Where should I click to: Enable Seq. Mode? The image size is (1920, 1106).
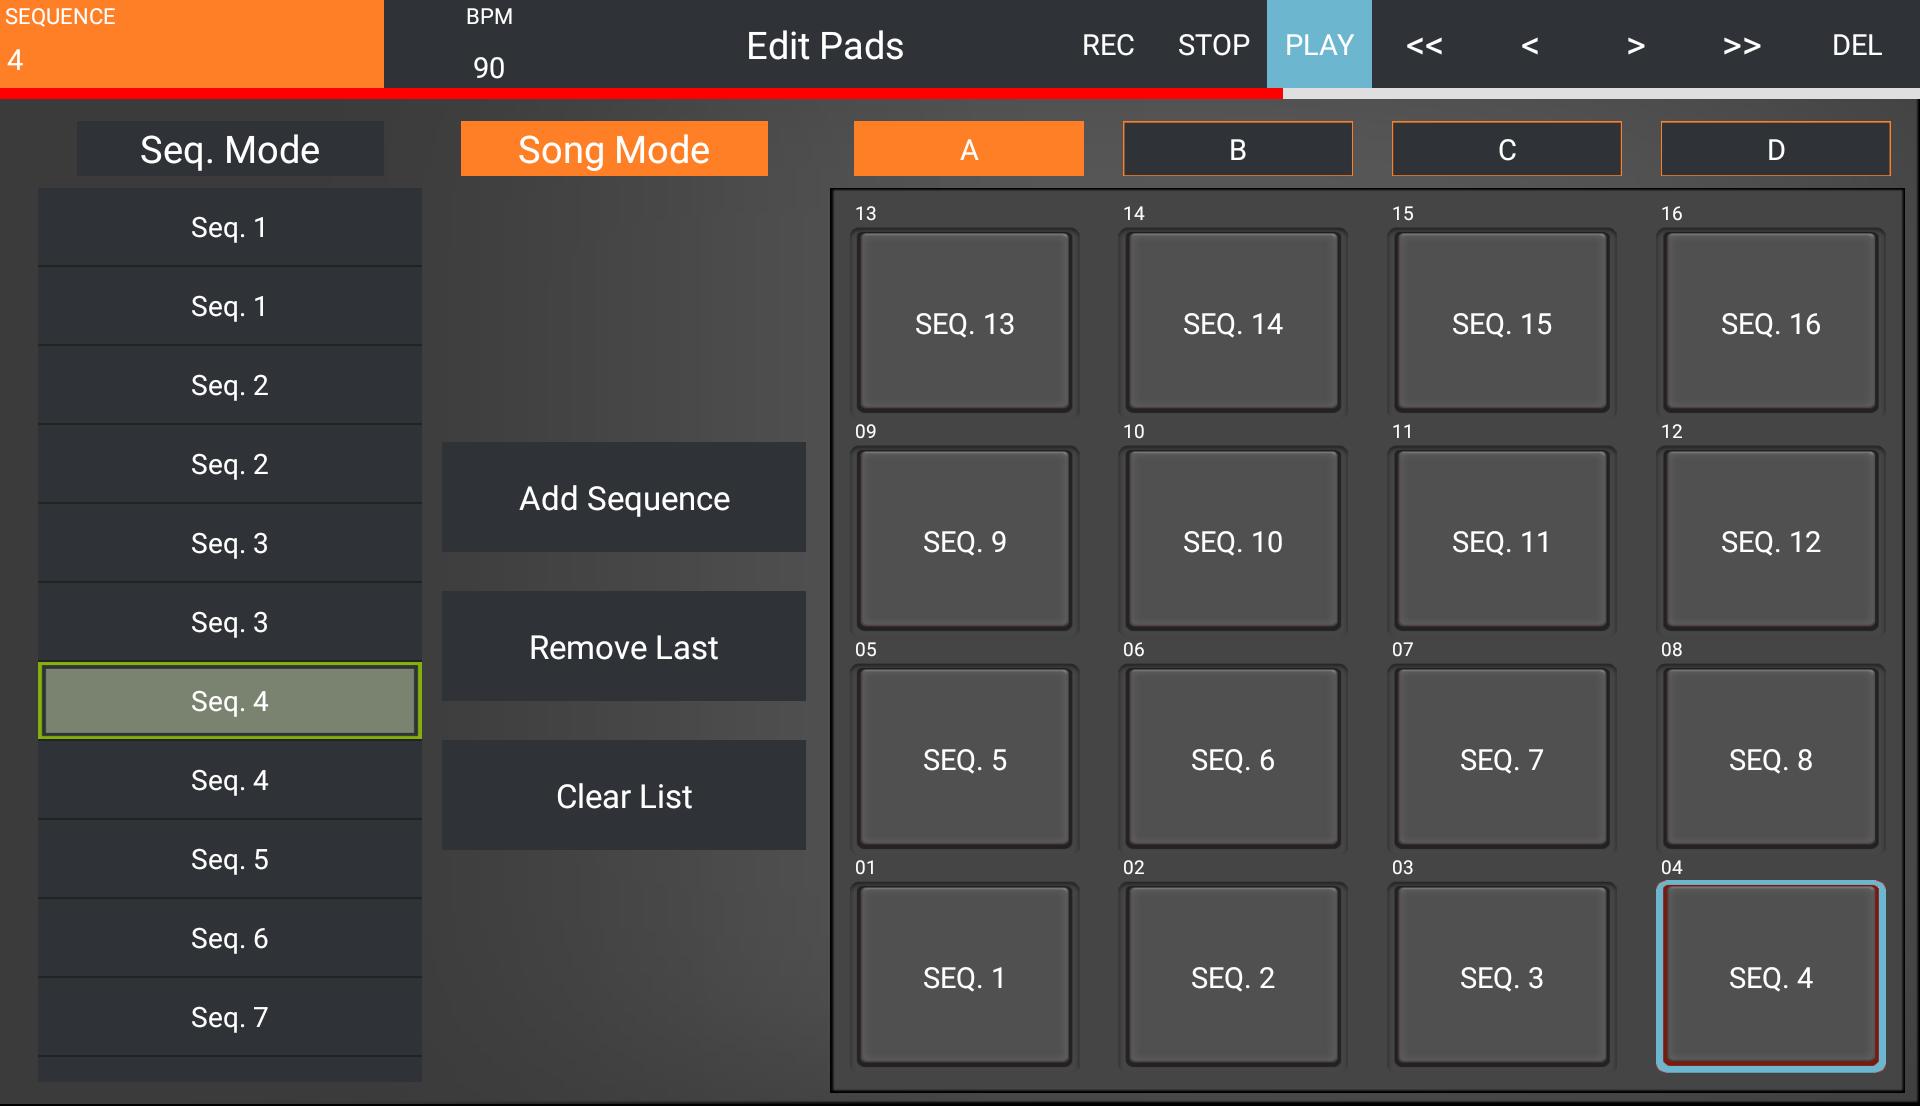[x=229, y=149]
